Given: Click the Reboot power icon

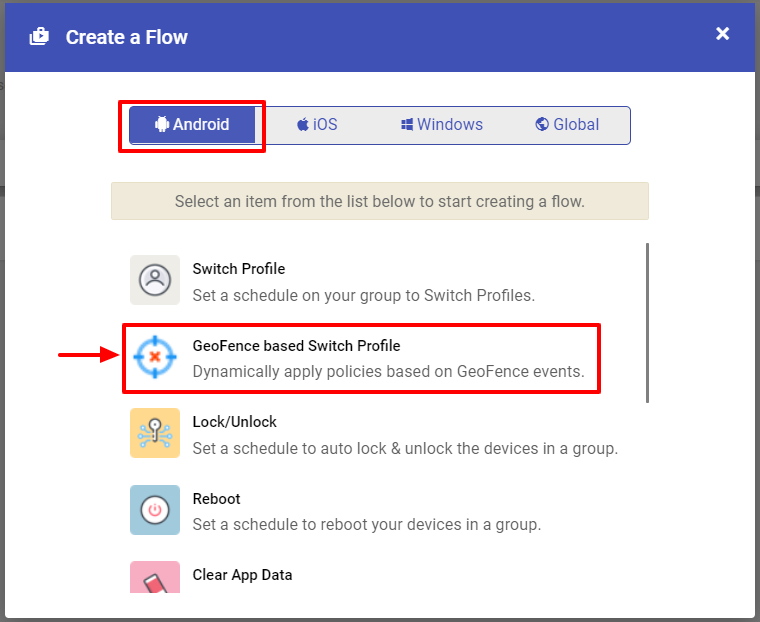Looking at the screenshot, I should (x=155, y=510).
